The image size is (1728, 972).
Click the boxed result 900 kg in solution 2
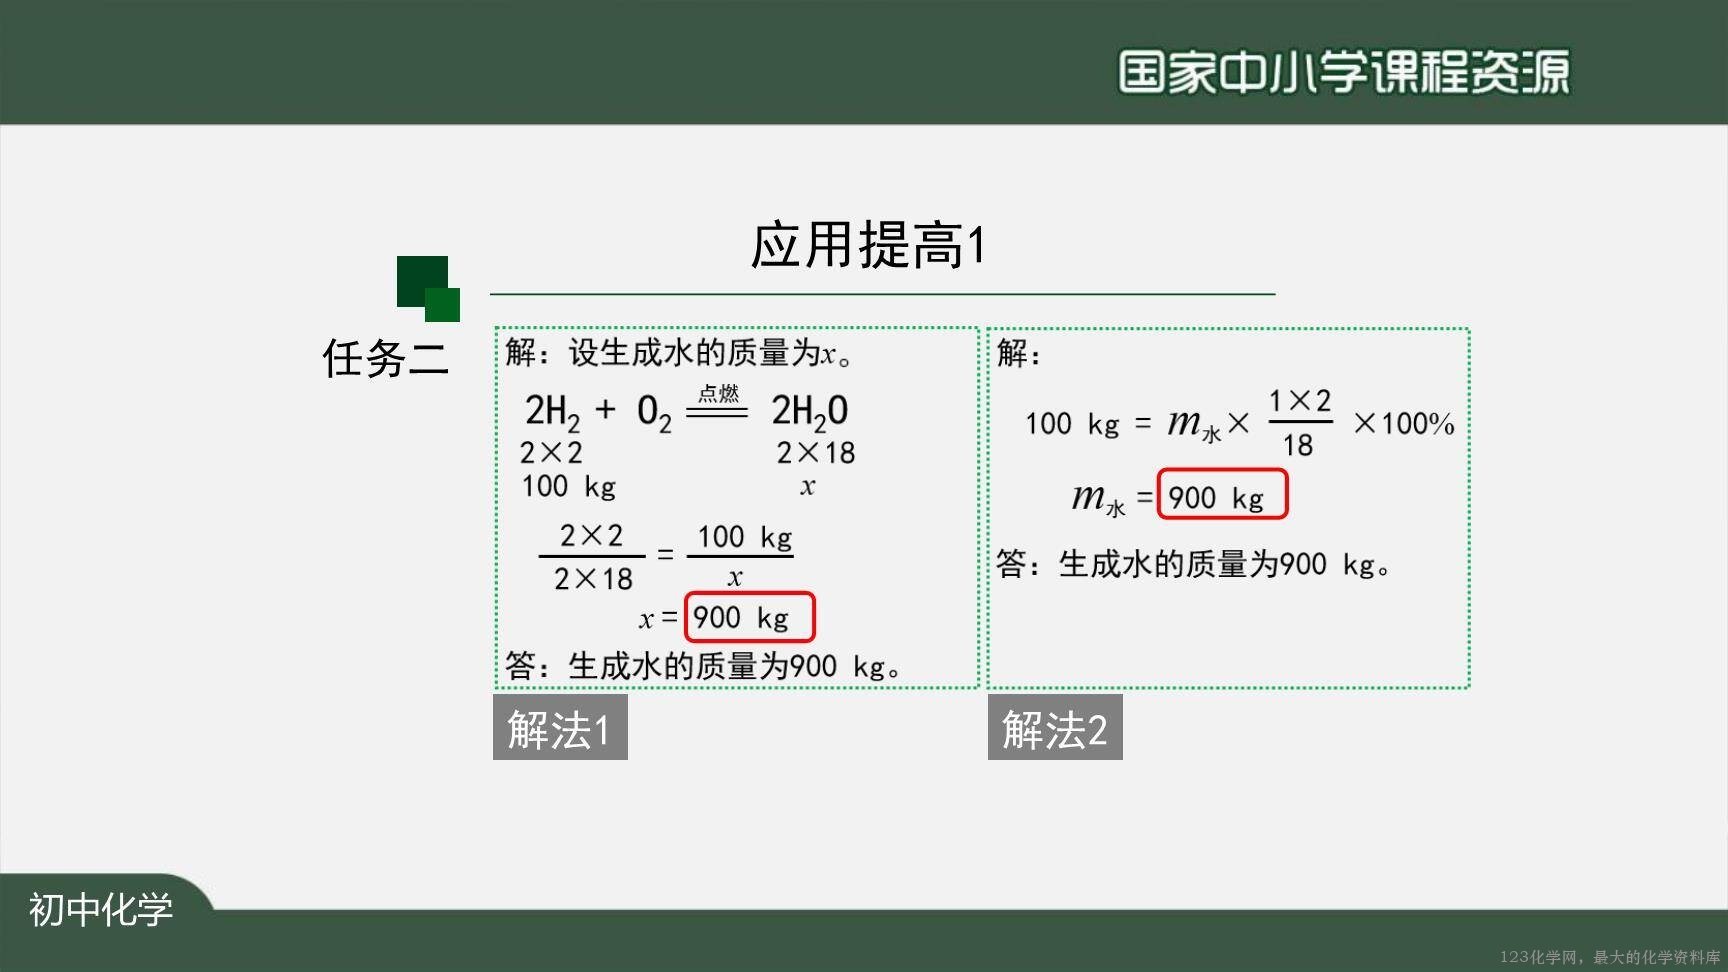tap(1222, 494)
